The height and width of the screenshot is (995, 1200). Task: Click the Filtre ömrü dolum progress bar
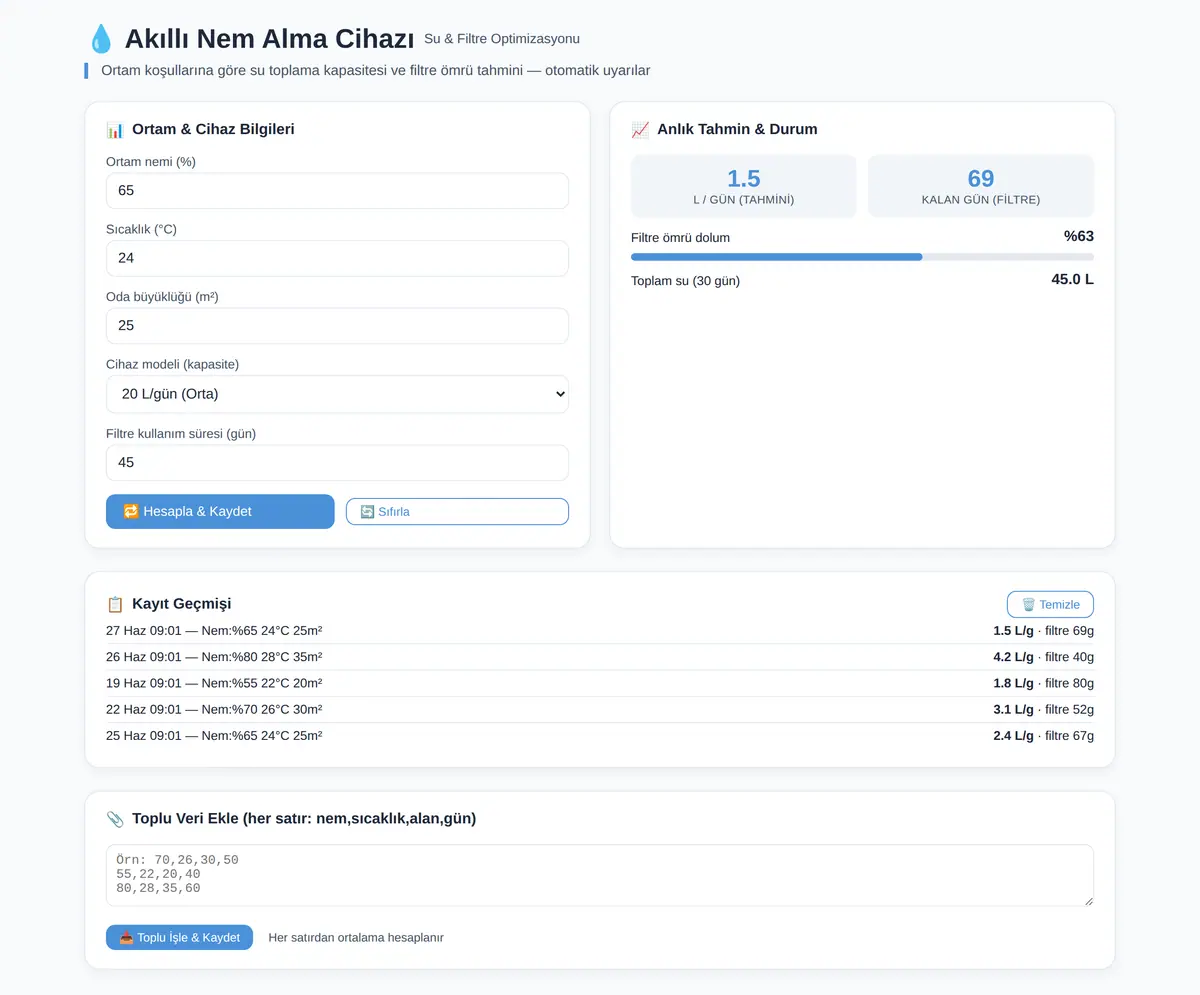pyautogui.click(x=862, y=257)
